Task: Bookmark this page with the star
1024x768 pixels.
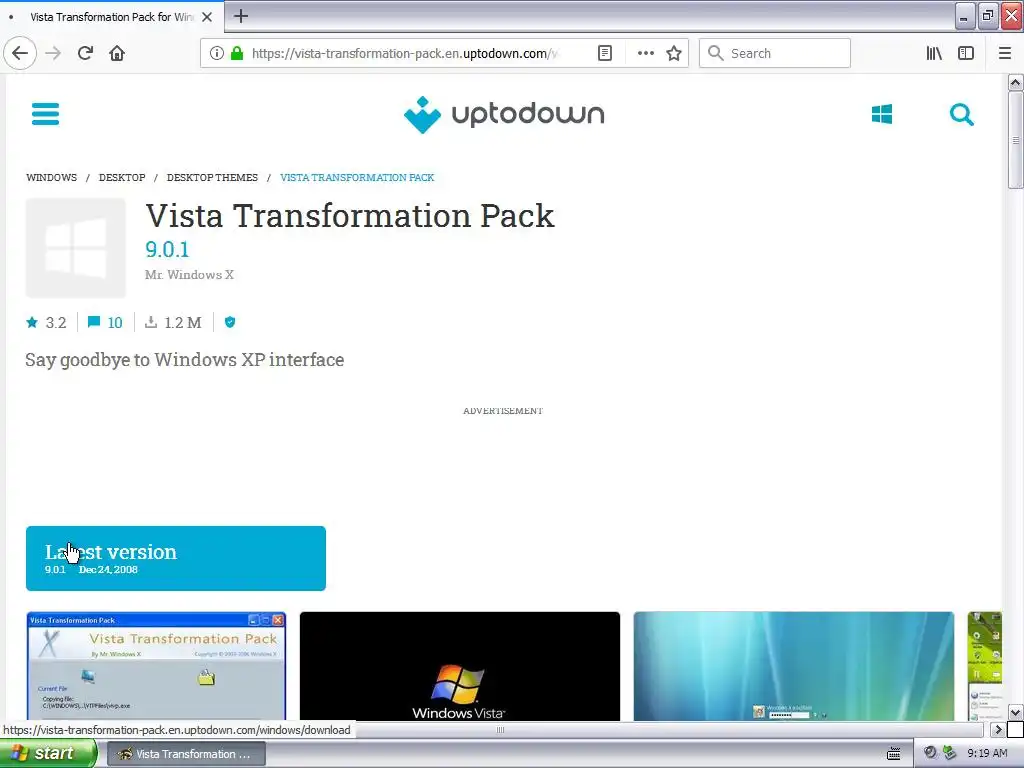Action: coord(674,53)
